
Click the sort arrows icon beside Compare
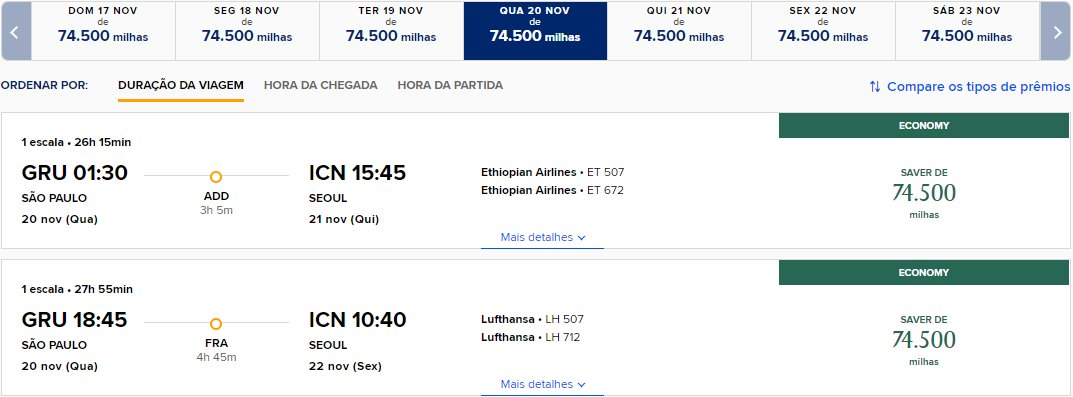[875, 87]
